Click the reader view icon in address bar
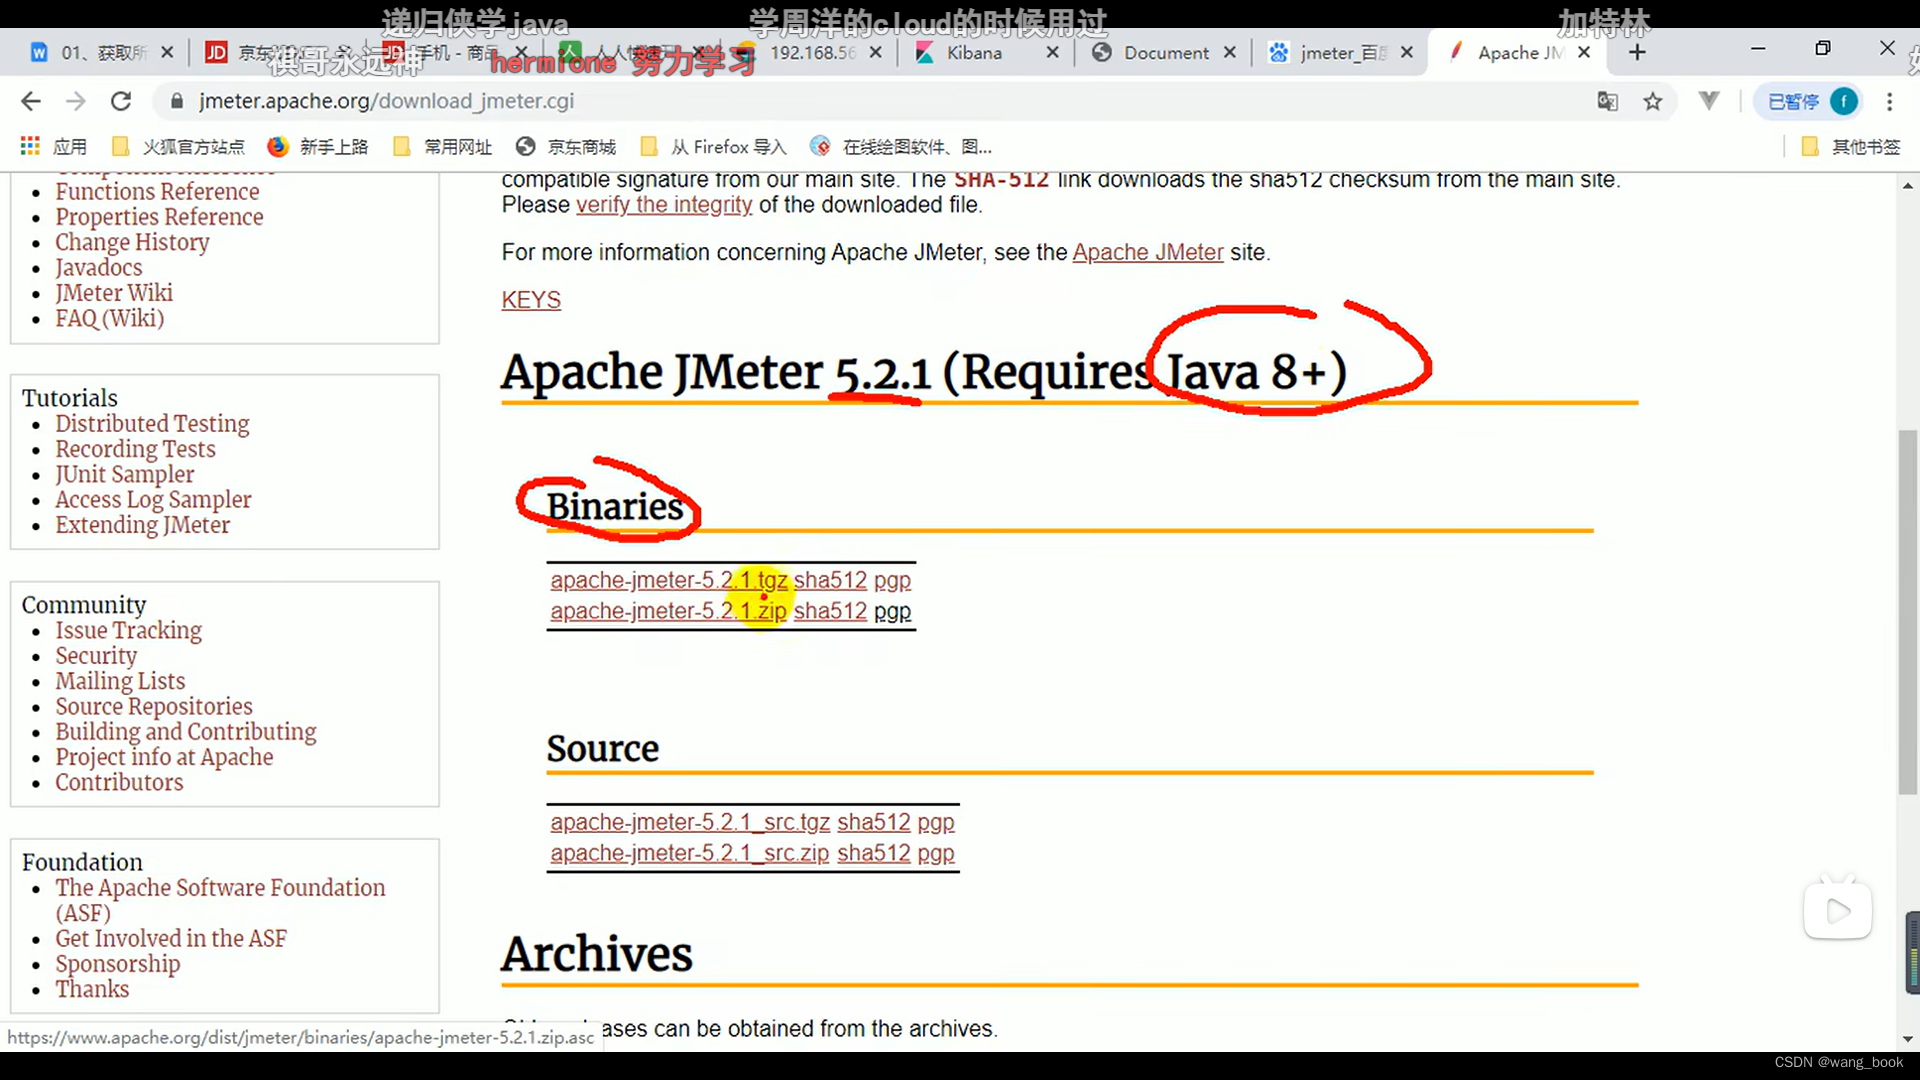Image resolution: width=1920 pixels, height=1080 pixels. (x=1709, y=102)
